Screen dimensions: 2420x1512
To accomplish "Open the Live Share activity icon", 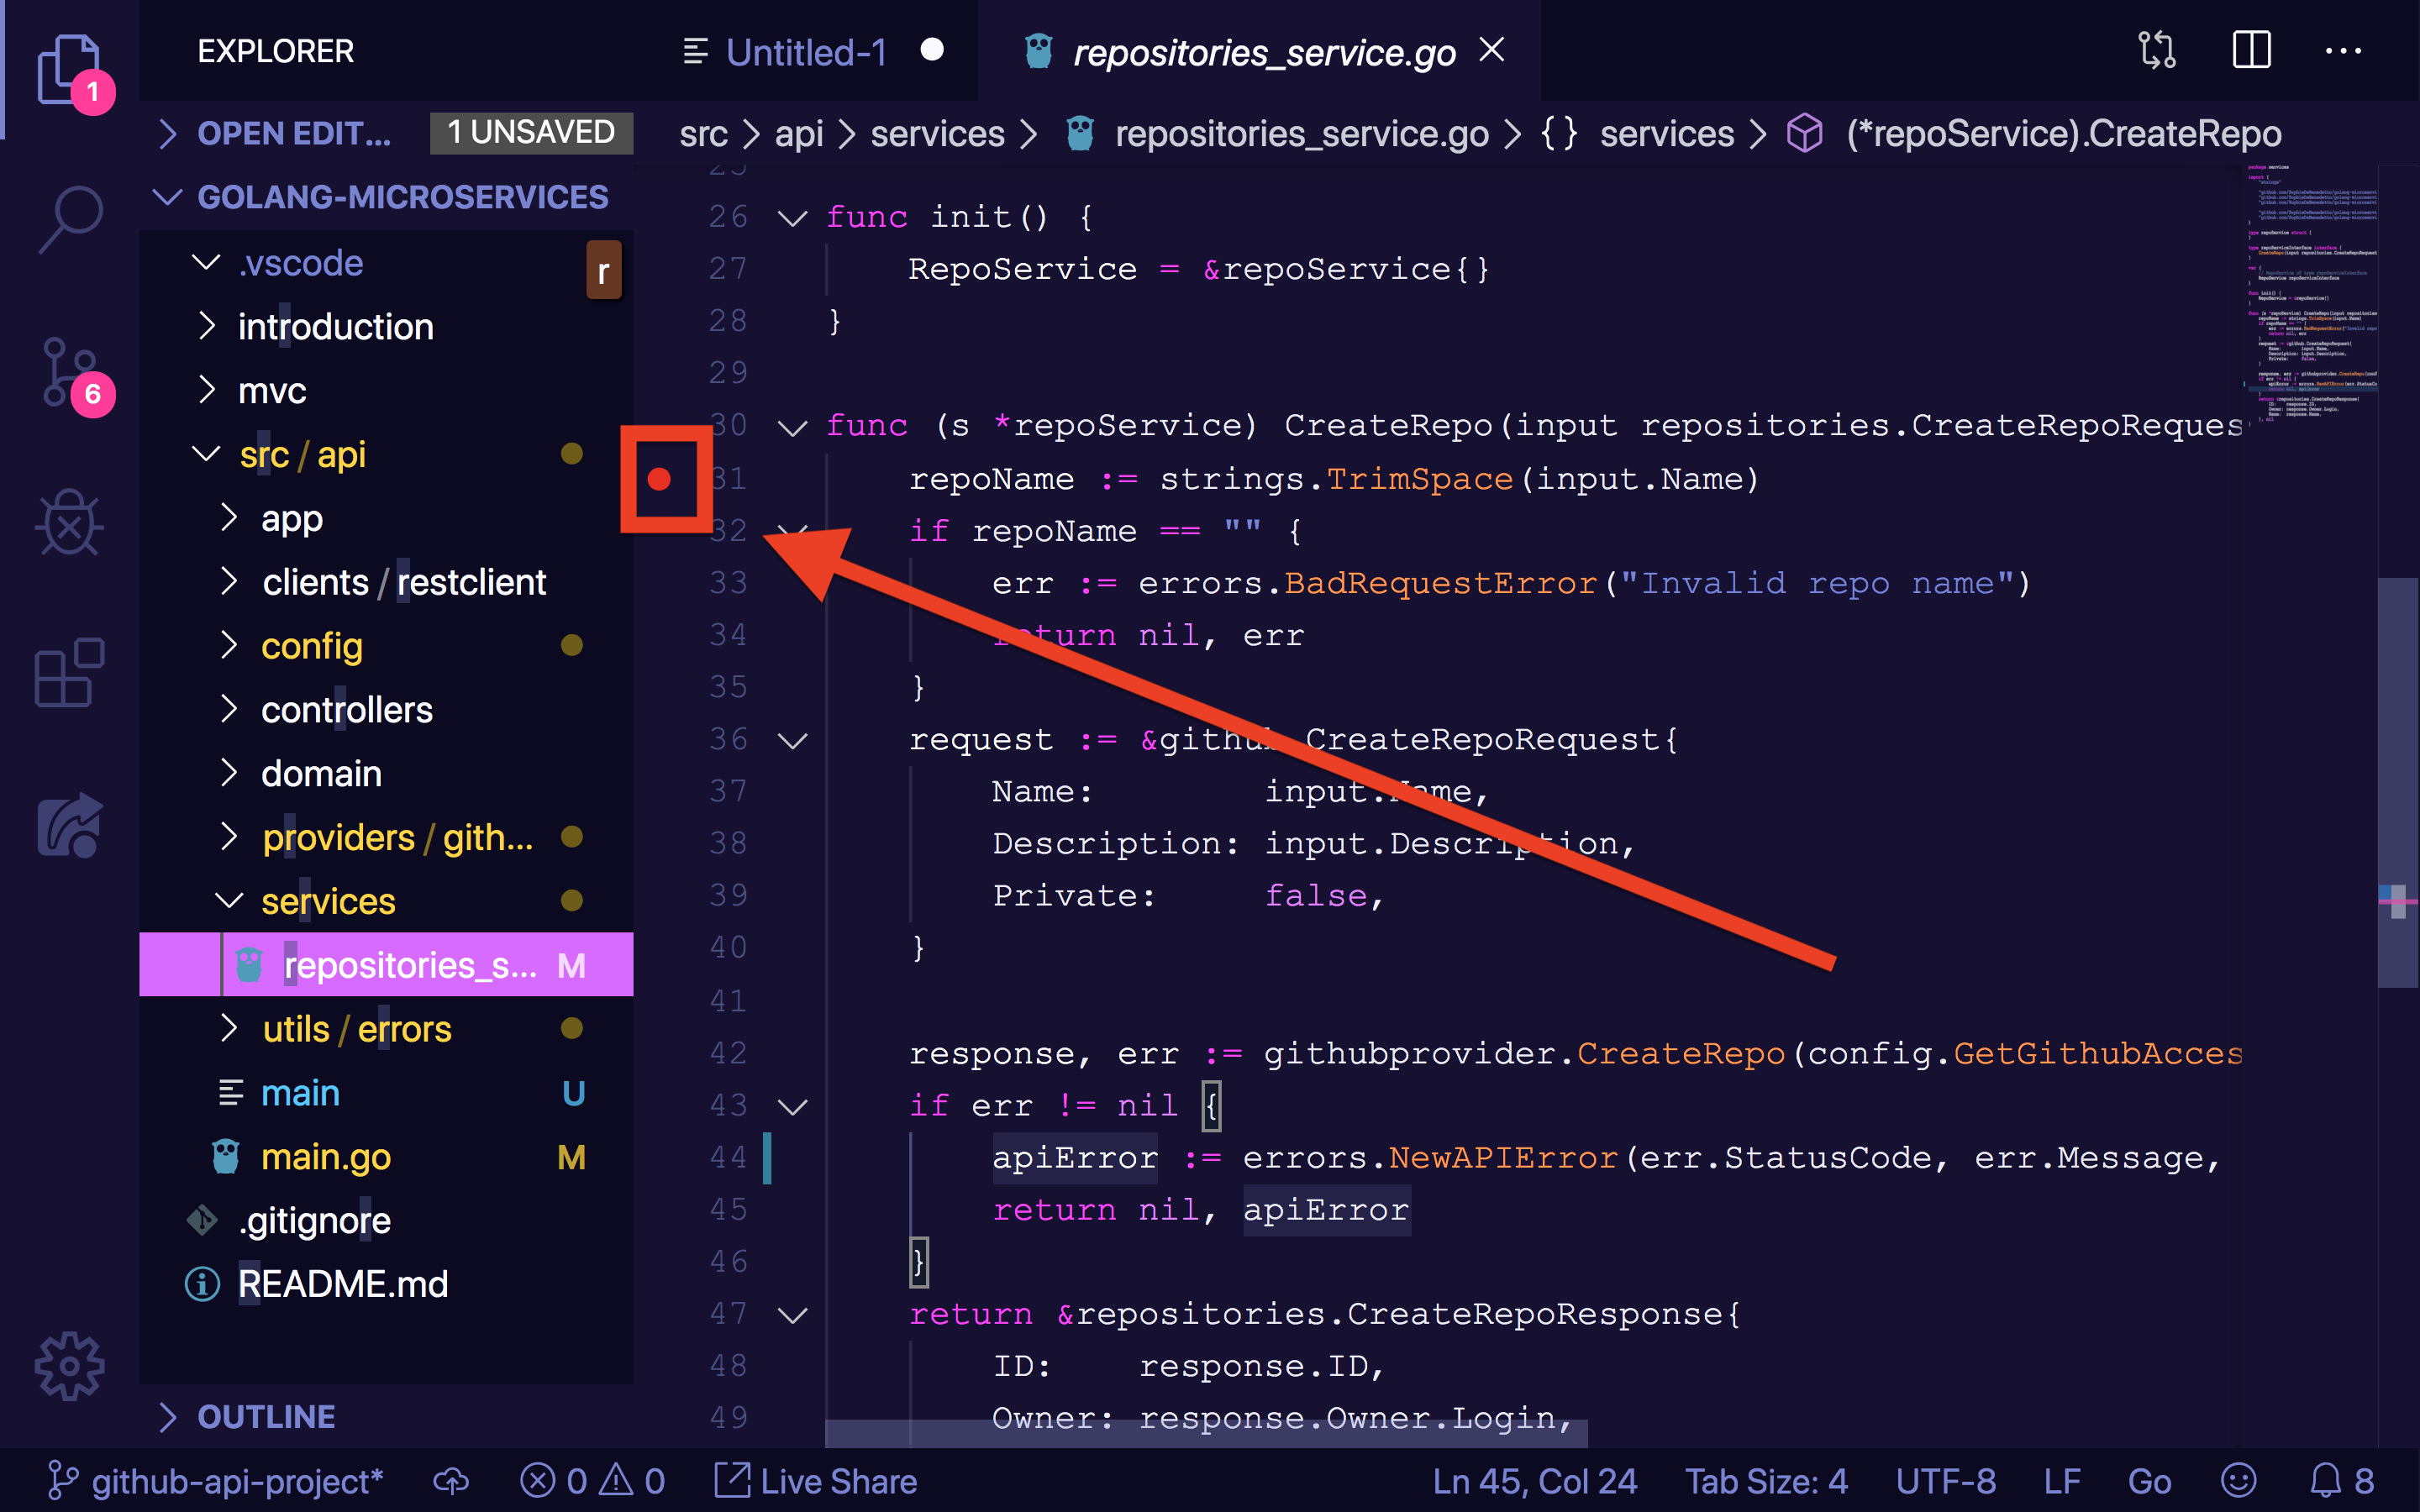I will click(68, 826).
